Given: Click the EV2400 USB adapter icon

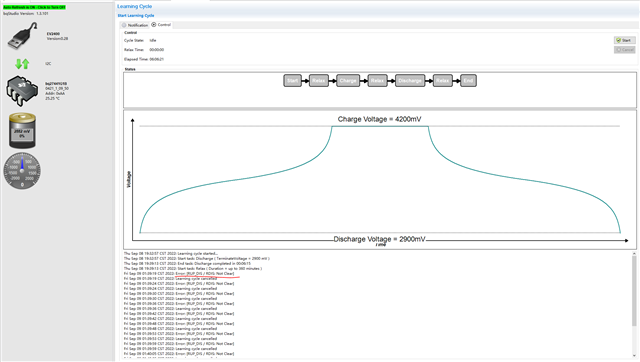Looking at the screenshot, I should pyautogui.click(x=22, y=36).
